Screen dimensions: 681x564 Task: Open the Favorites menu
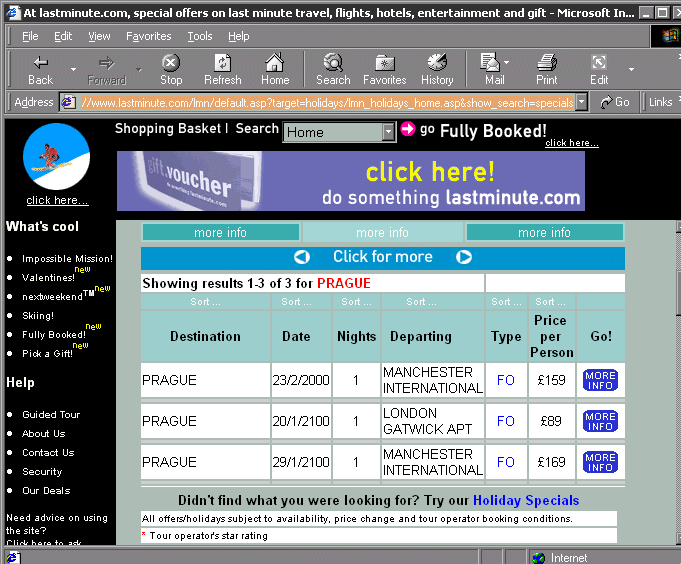tap(149, 36)
